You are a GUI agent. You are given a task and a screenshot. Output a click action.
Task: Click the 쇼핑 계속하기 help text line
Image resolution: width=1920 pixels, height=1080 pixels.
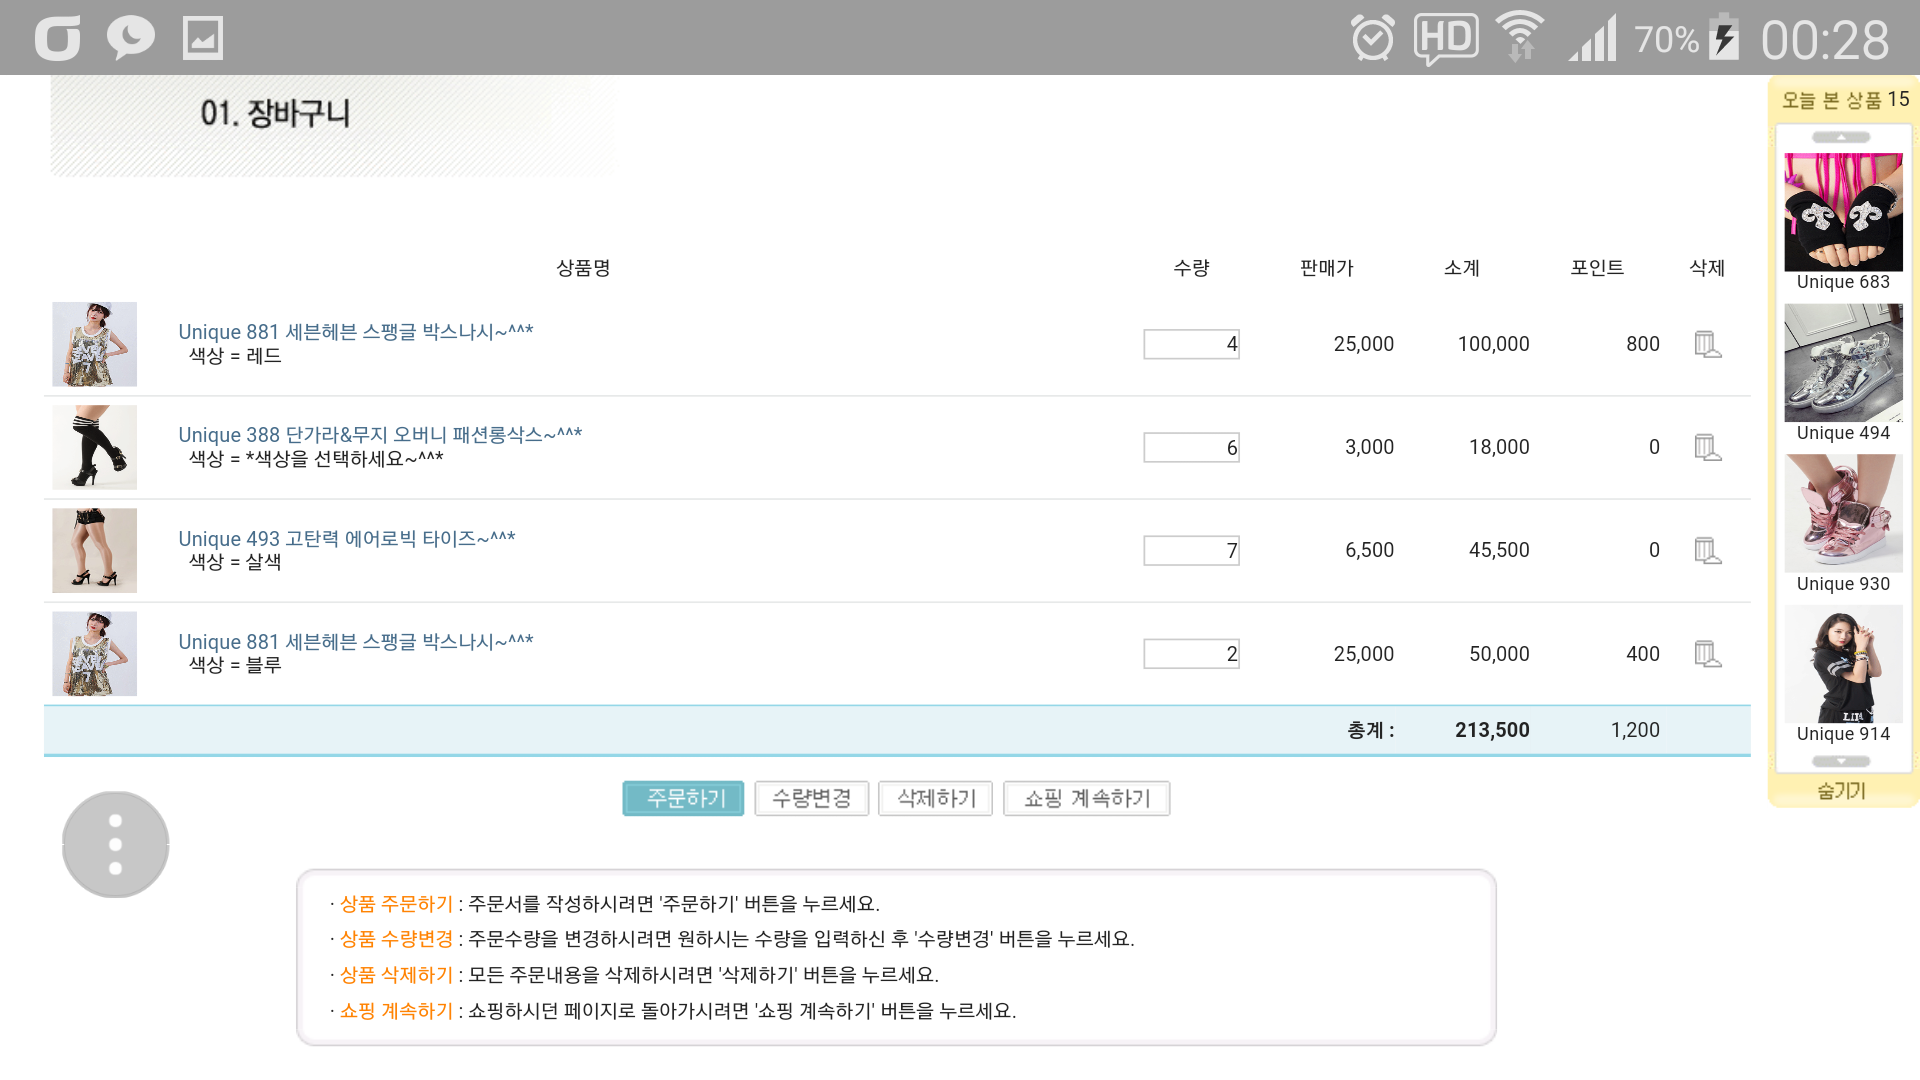coord(673,1011)
